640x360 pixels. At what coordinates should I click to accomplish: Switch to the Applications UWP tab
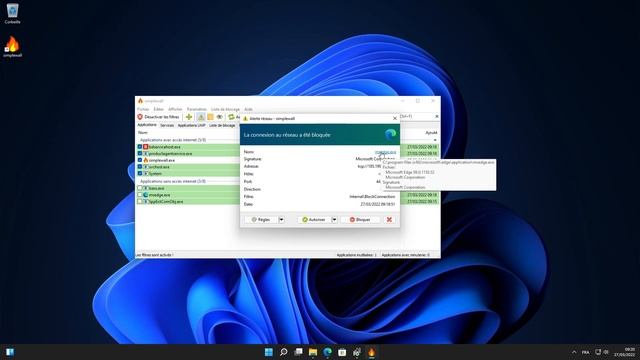pyautogui.click(x=191, y=125)
